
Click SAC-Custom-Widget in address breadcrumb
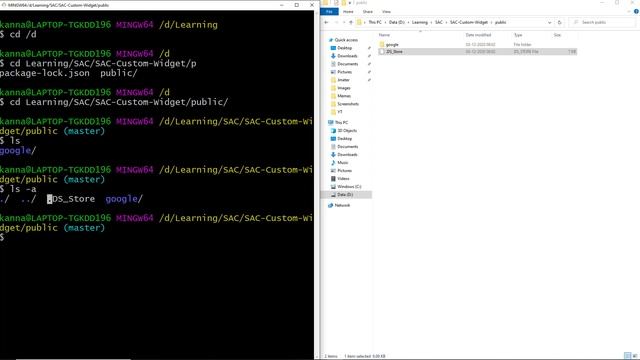point(469,22)
